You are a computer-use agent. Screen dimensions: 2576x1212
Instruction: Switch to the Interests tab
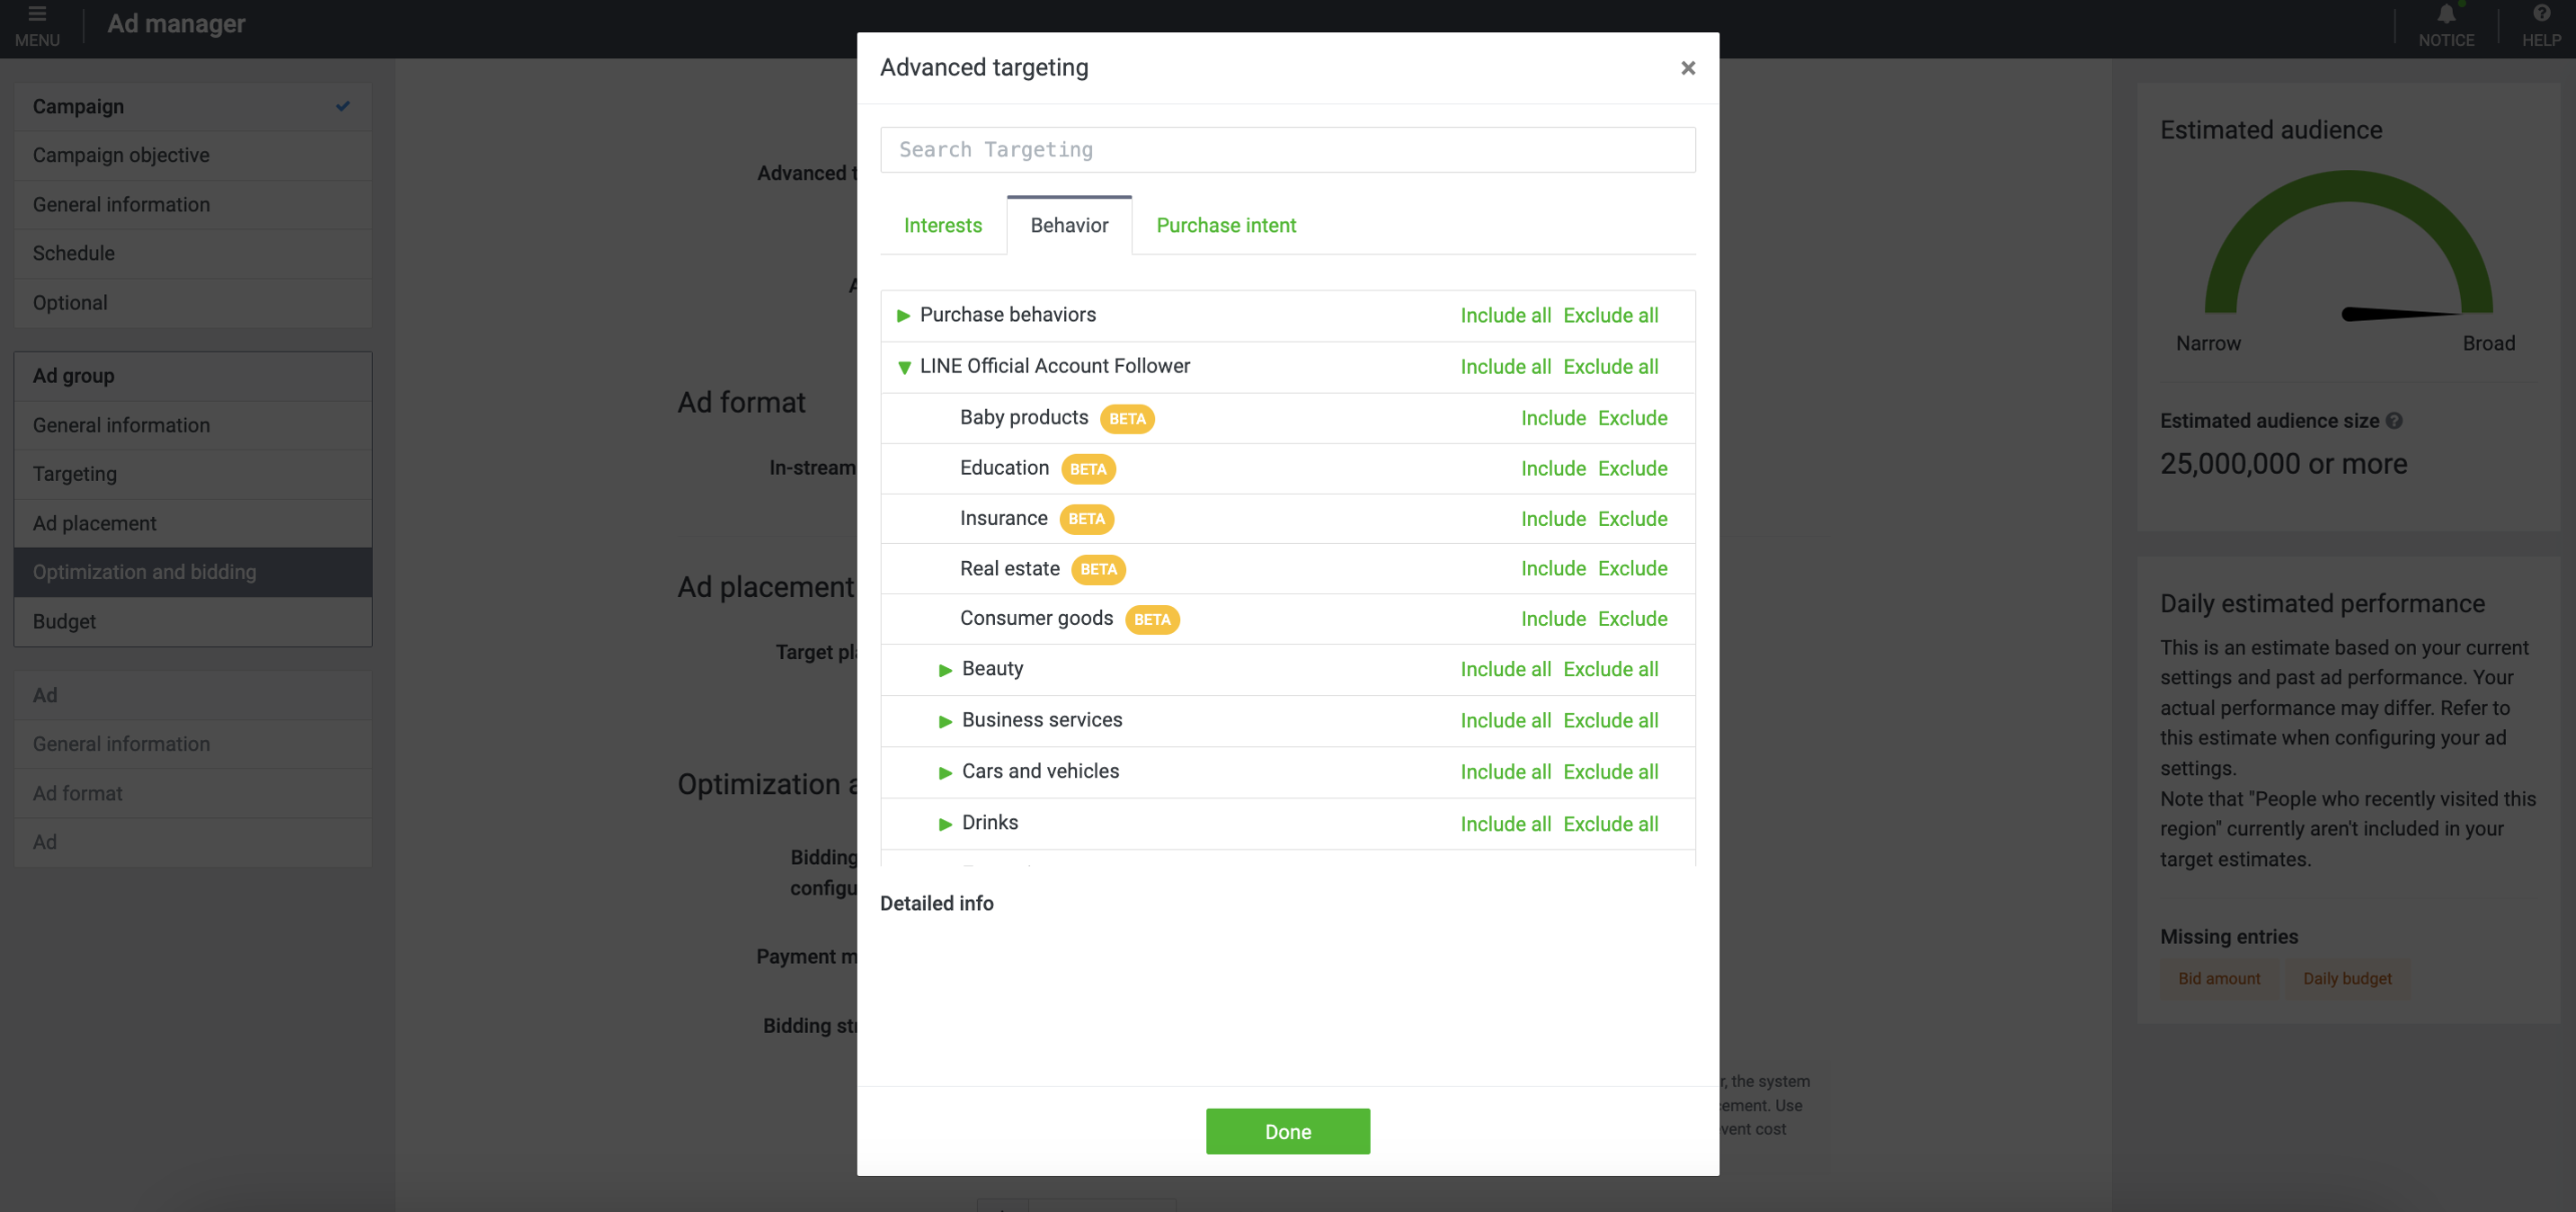(x=943, y=225)
